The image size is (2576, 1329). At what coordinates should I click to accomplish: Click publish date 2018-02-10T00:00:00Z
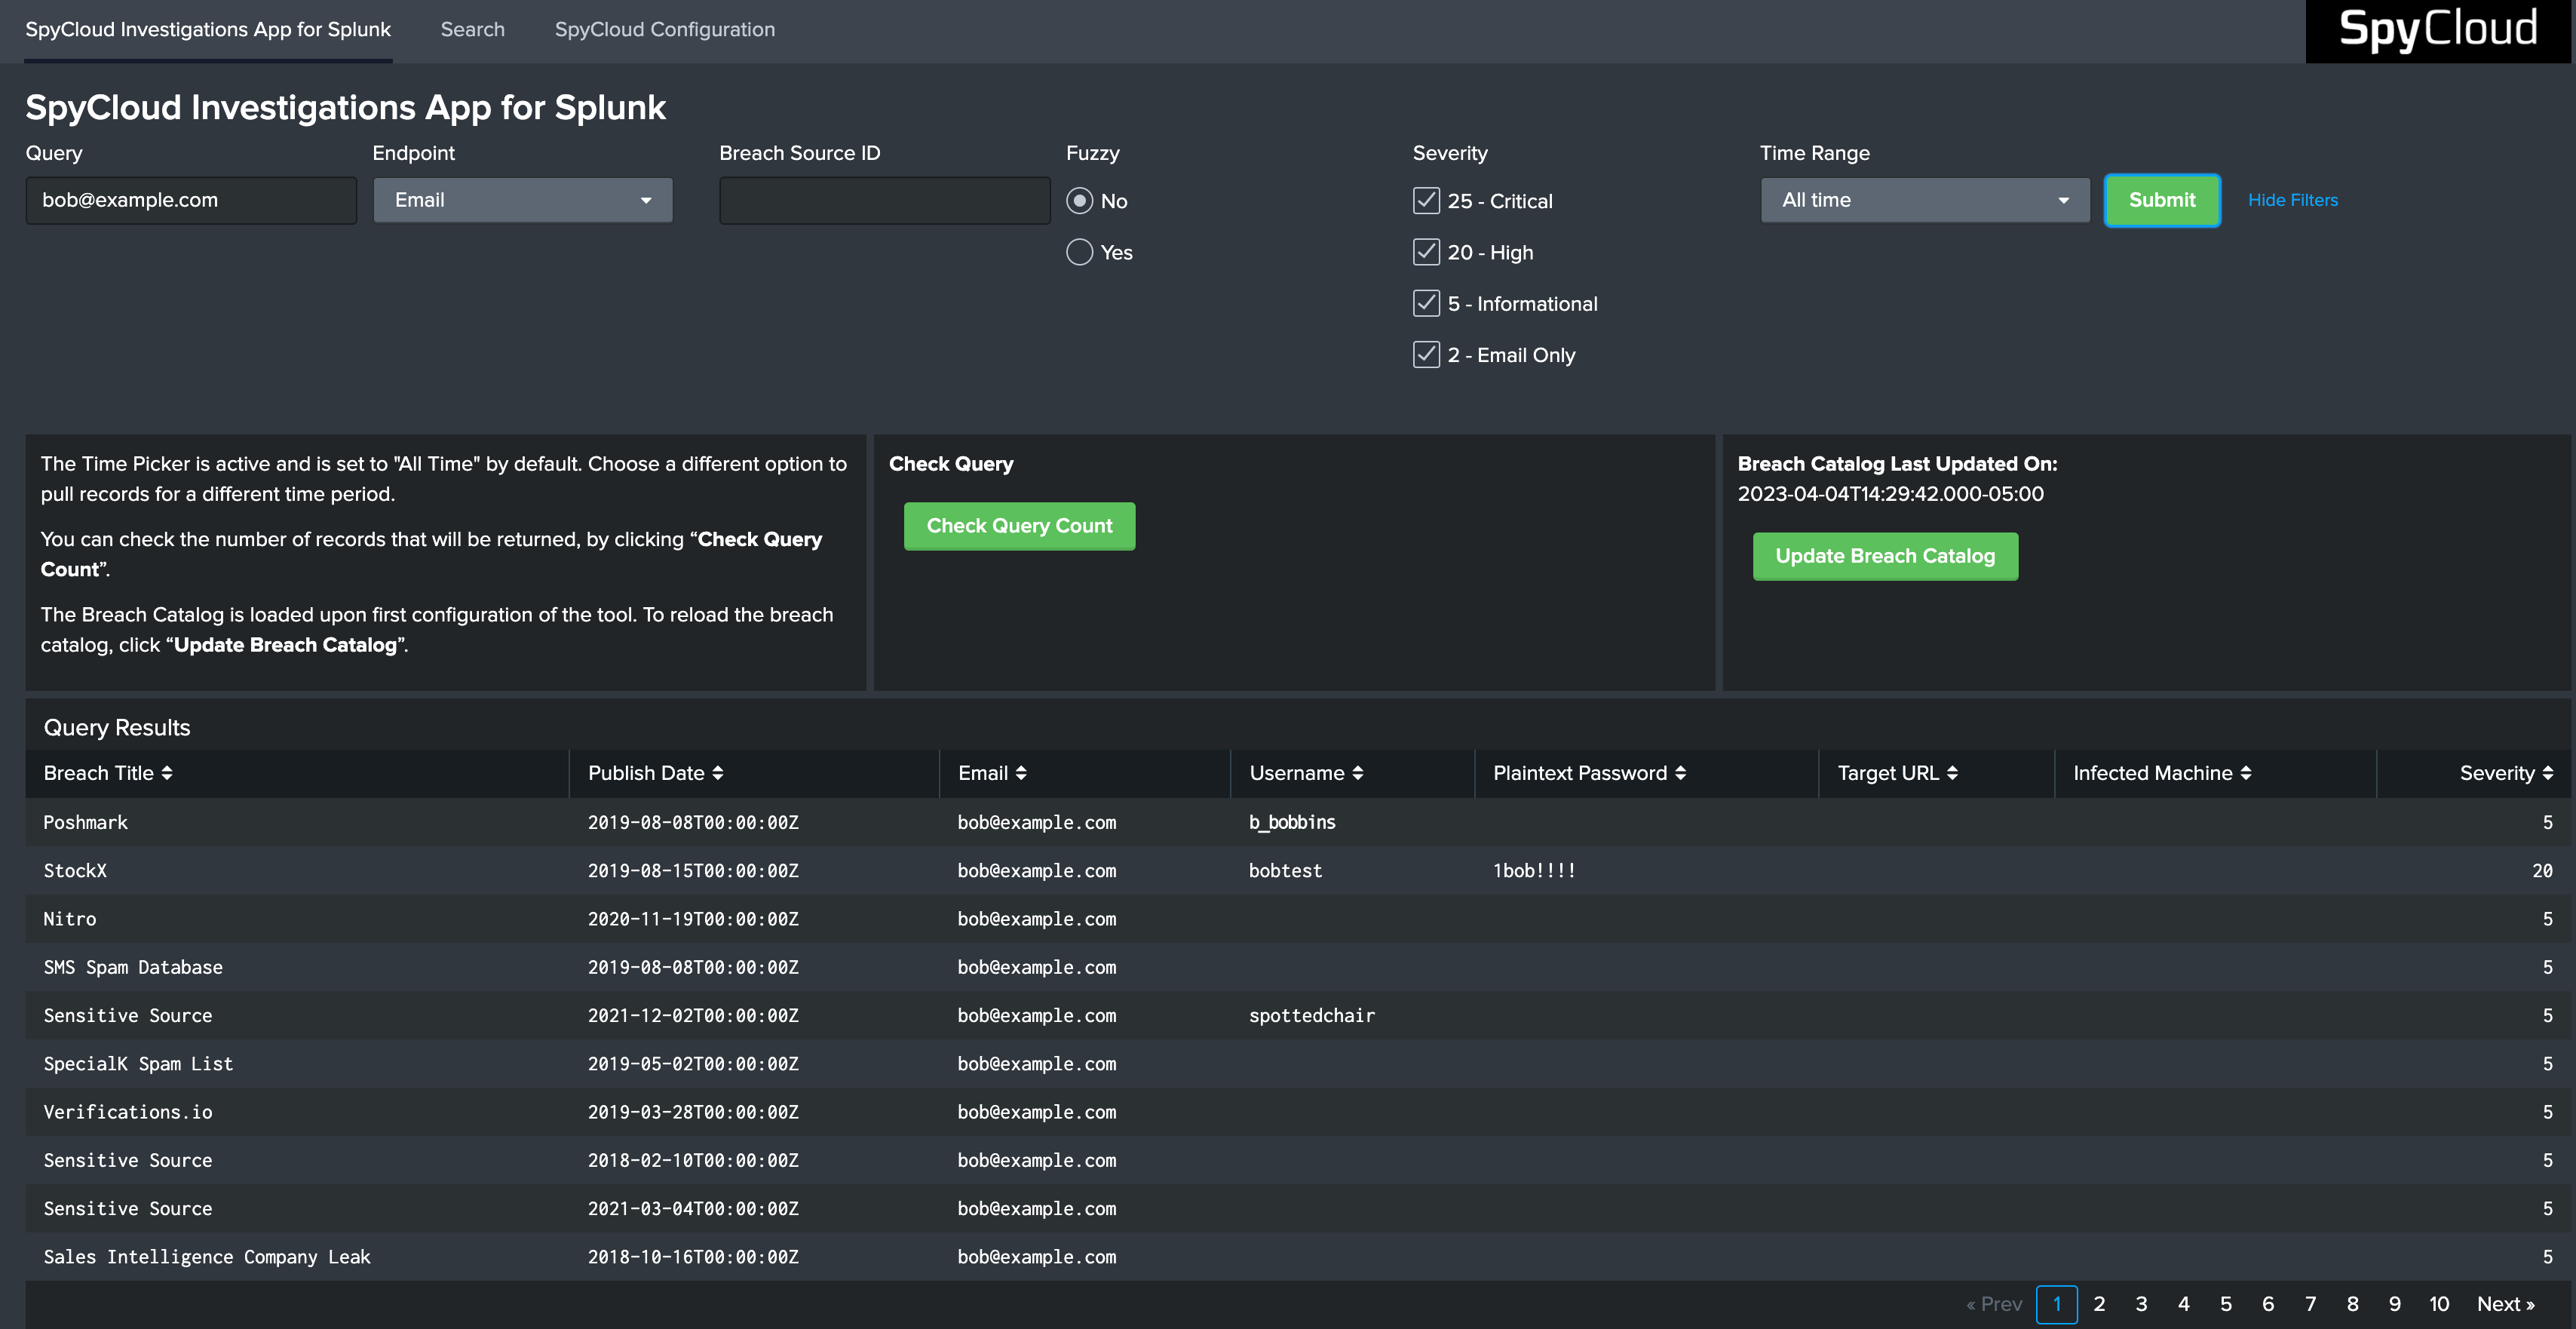(x=693, y=1160)
